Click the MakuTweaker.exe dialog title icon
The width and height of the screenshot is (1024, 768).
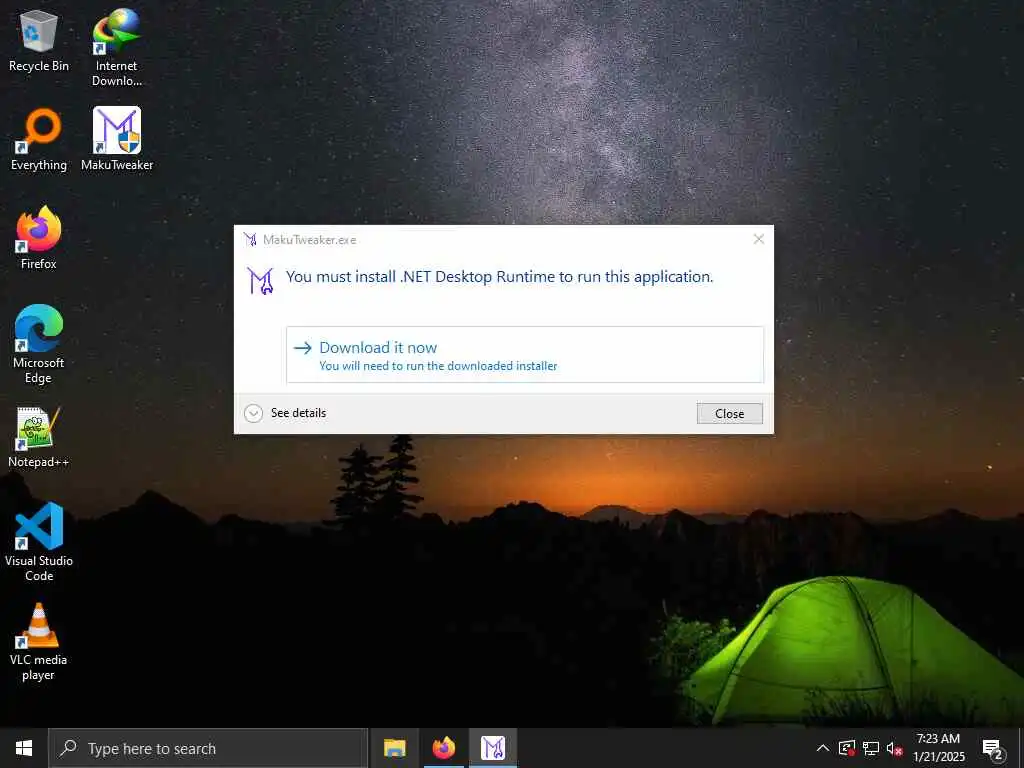pyautogui.click(x=250, y=240)
